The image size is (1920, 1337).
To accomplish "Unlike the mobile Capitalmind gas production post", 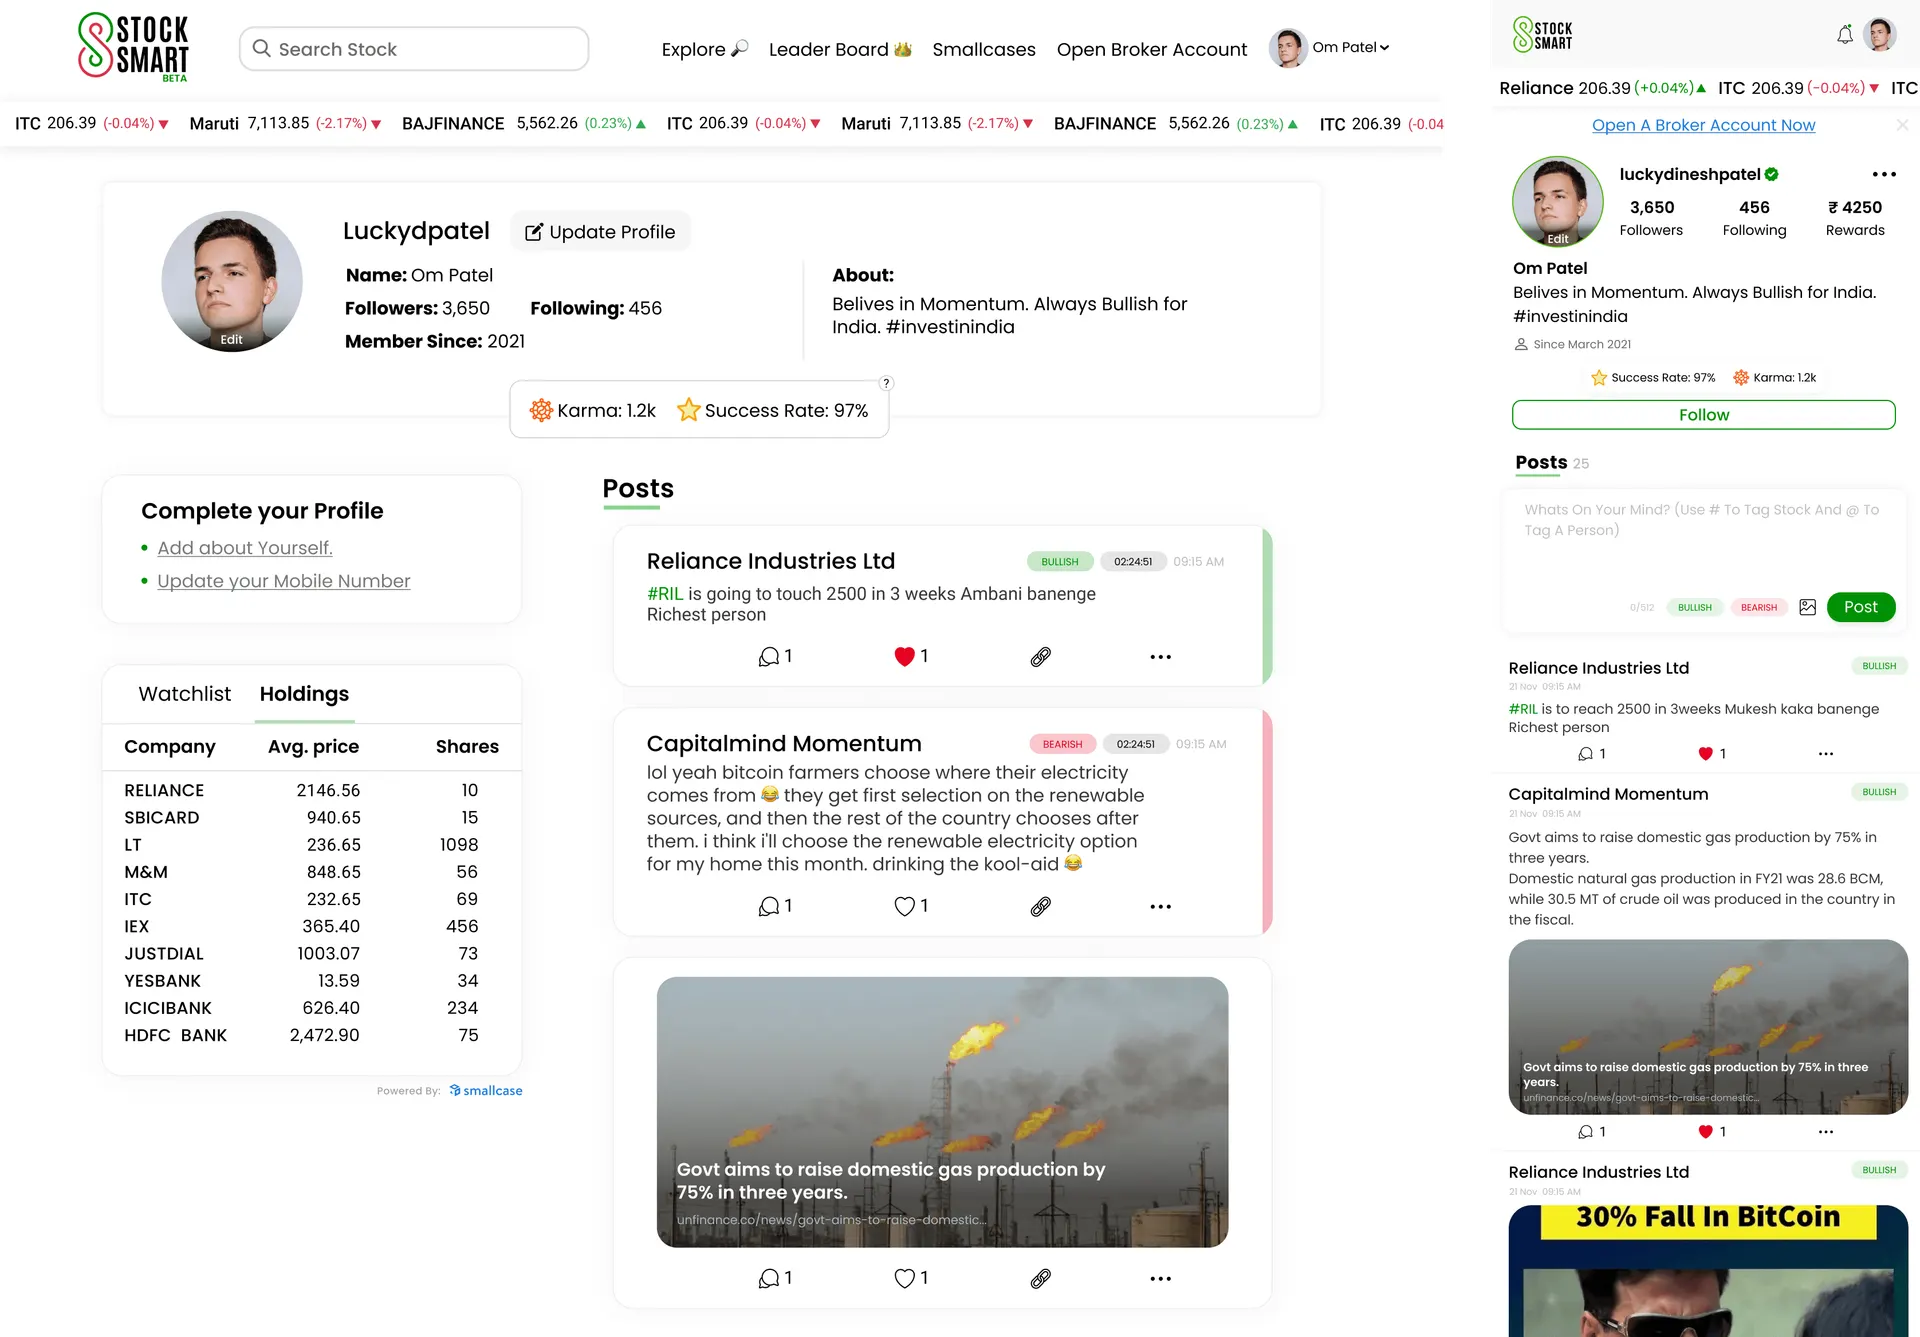I will 1705,1132.
